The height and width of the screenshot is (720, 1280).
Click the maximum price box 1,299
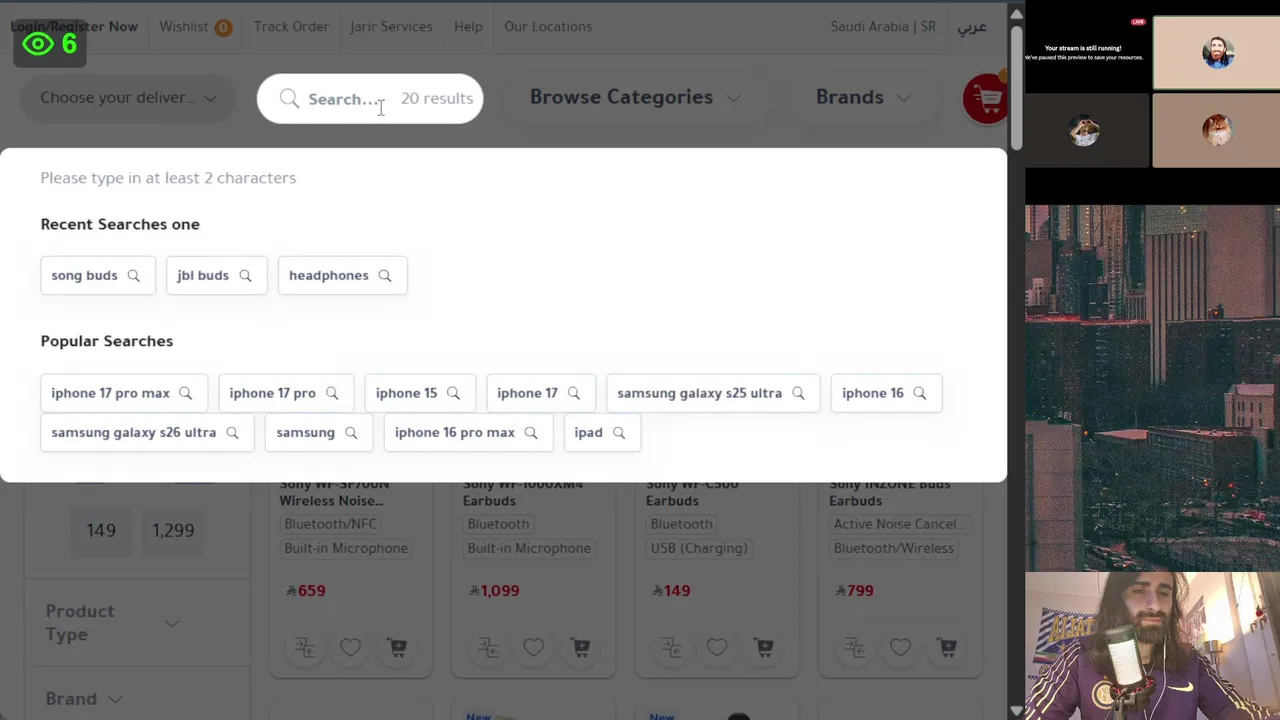[173, 530]
